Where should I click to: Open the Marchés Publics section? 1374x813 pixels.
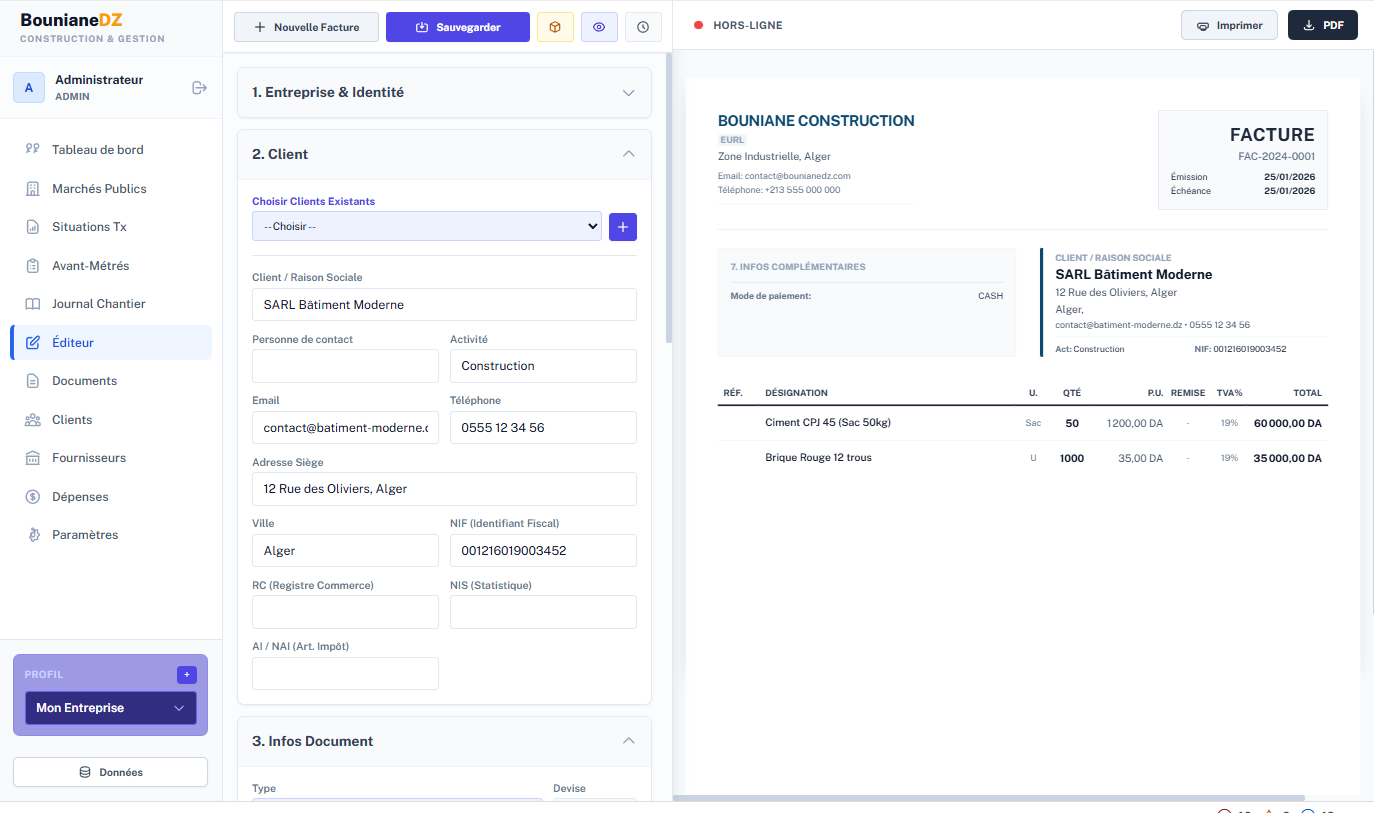tap(99, 189)
